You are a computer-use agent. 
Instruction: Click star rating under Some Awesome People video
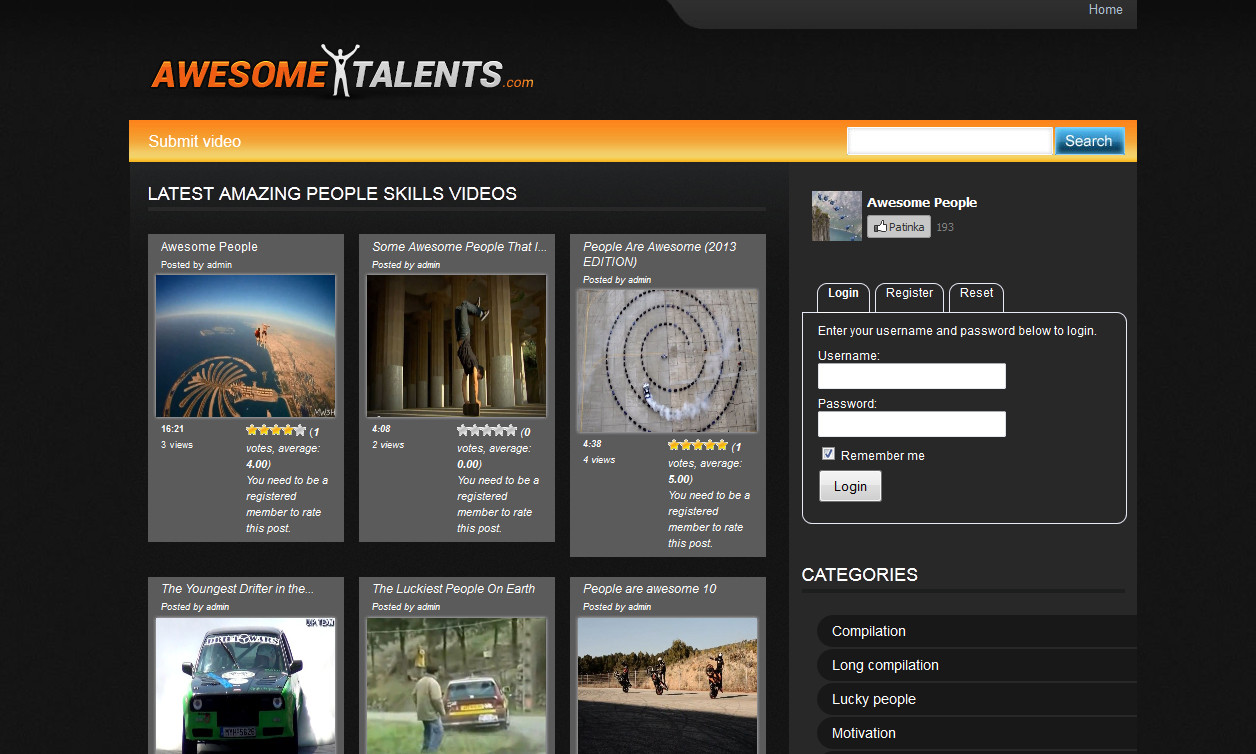tap(487, 430)
